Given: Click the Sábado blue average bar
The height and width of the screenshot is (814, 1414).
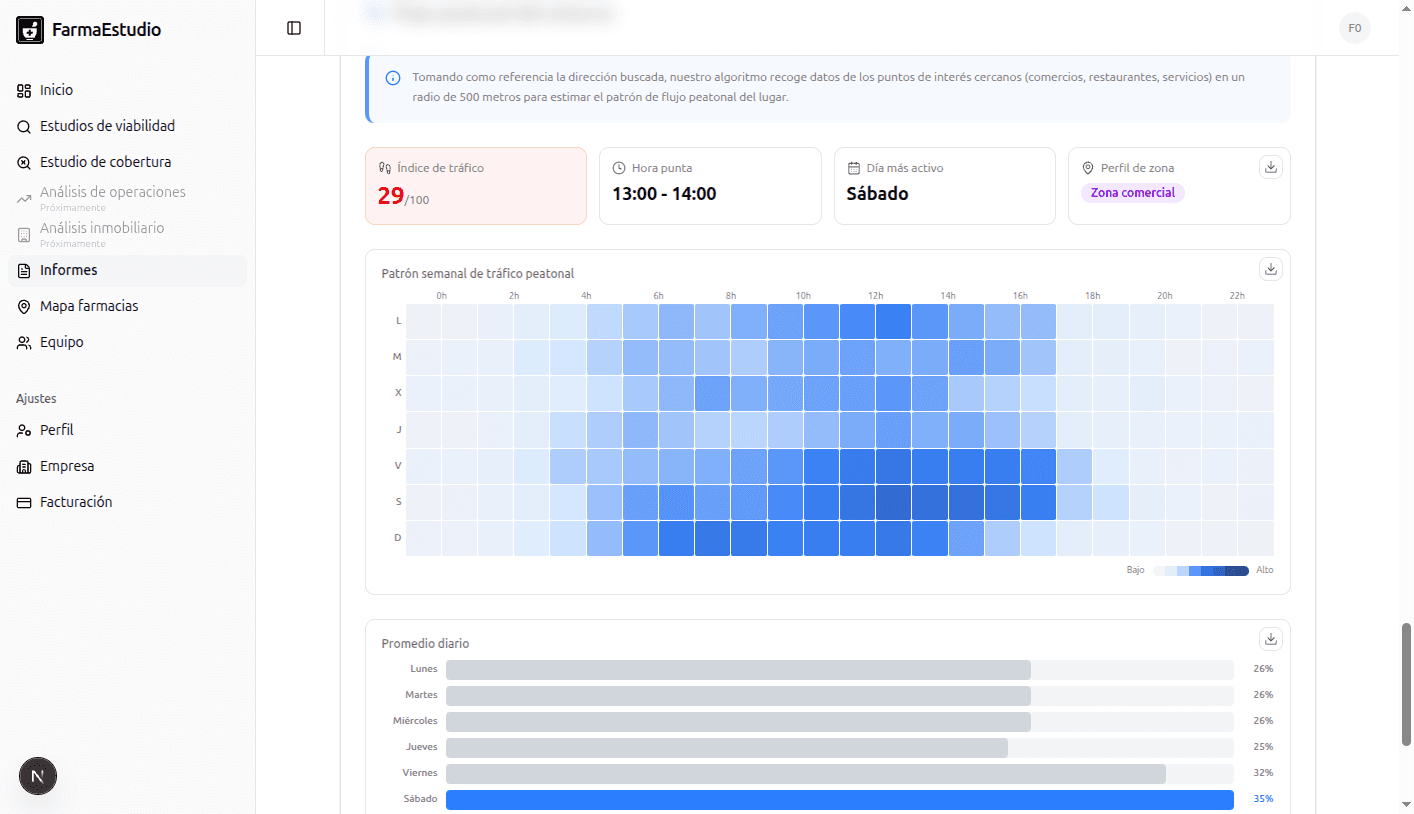Looking at the screenshot, I should 839,799.
